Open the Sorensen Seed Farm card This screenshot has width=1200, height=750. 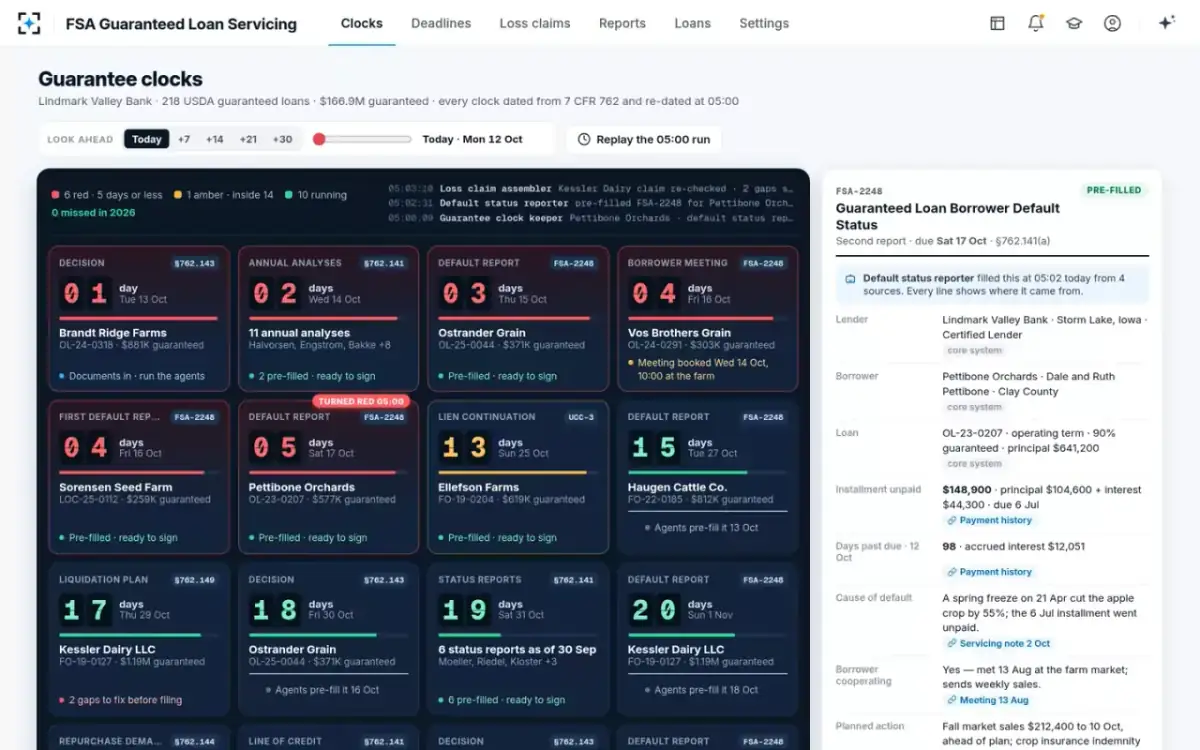point(138,477)
